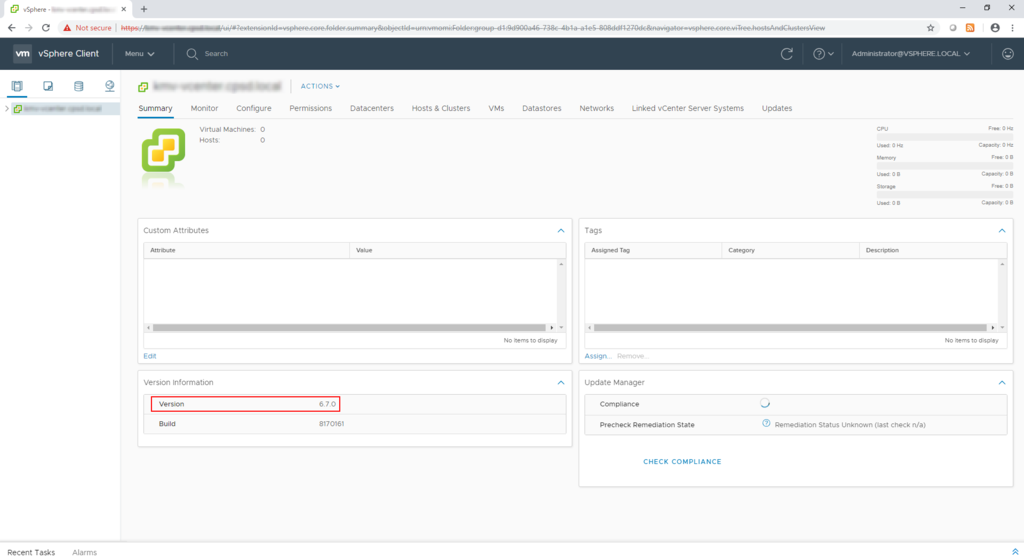Click Edit link under Custom Attributes
The width and height of the screenshot is (1024, 560).
[x=150, y=356]
